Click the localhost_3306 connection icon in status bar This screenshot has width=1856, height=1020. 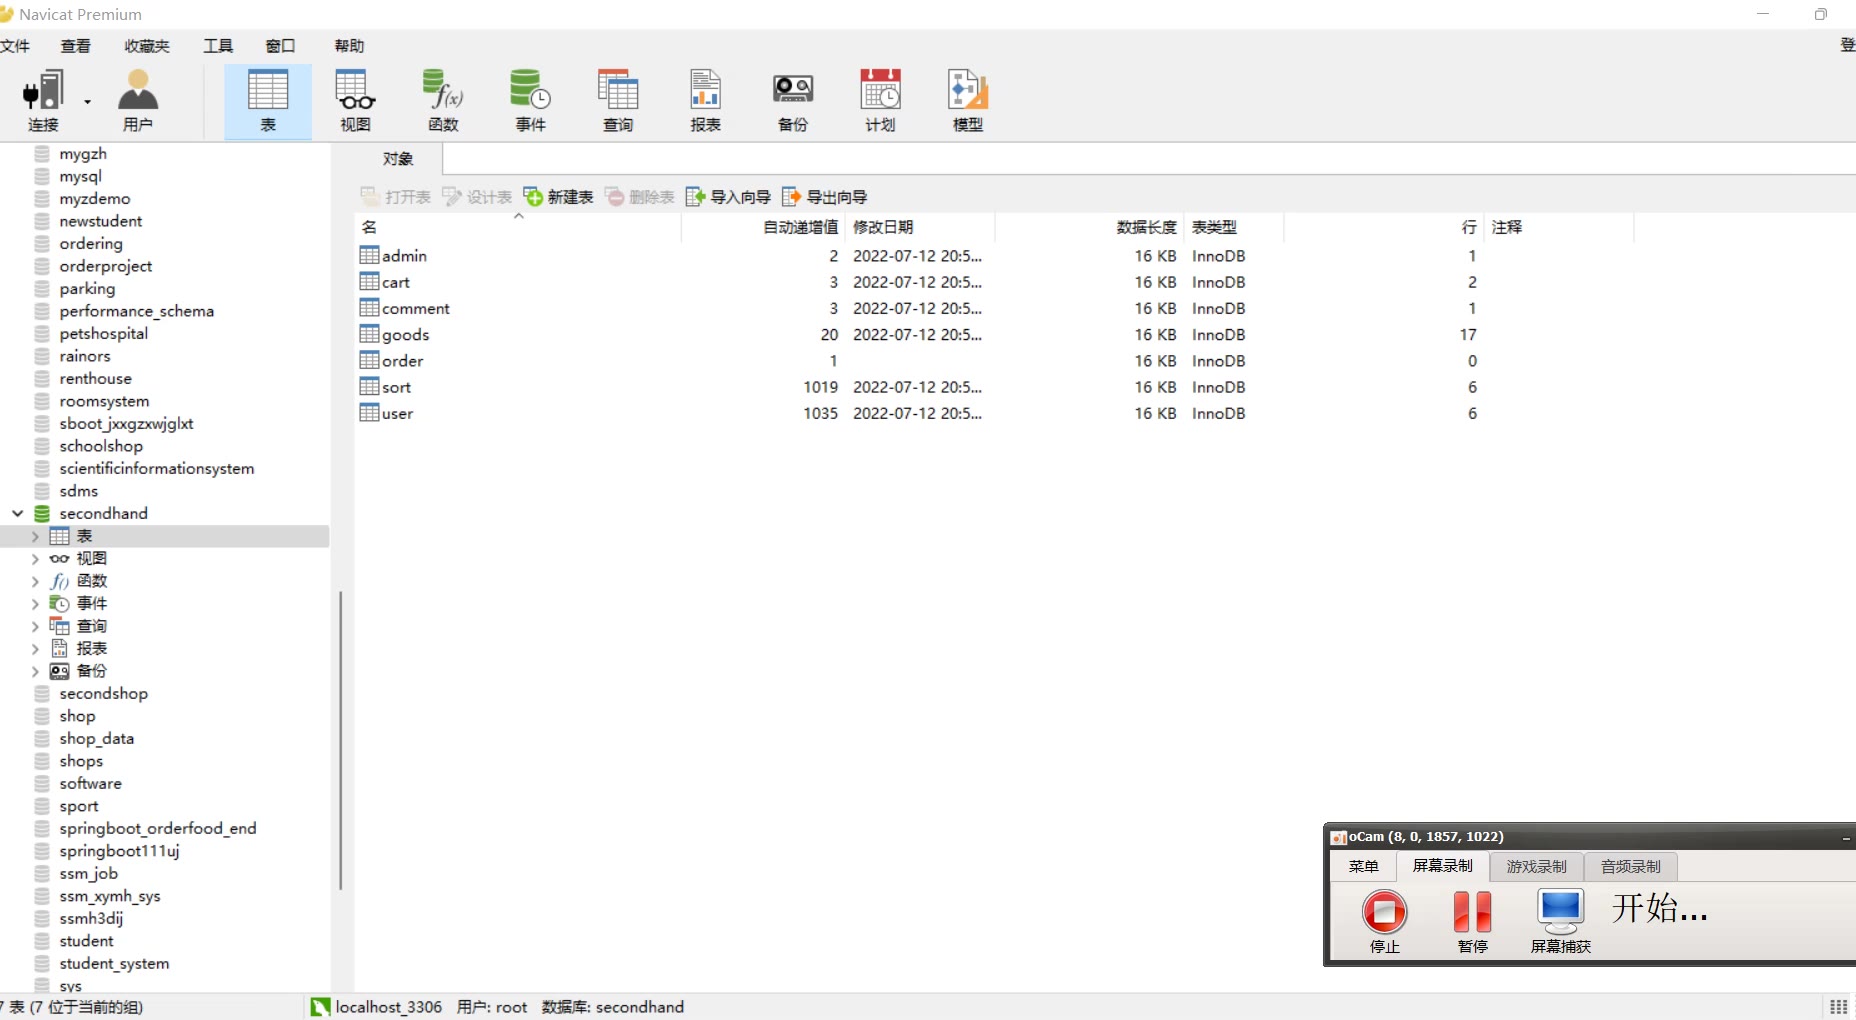click(320, 1007)
